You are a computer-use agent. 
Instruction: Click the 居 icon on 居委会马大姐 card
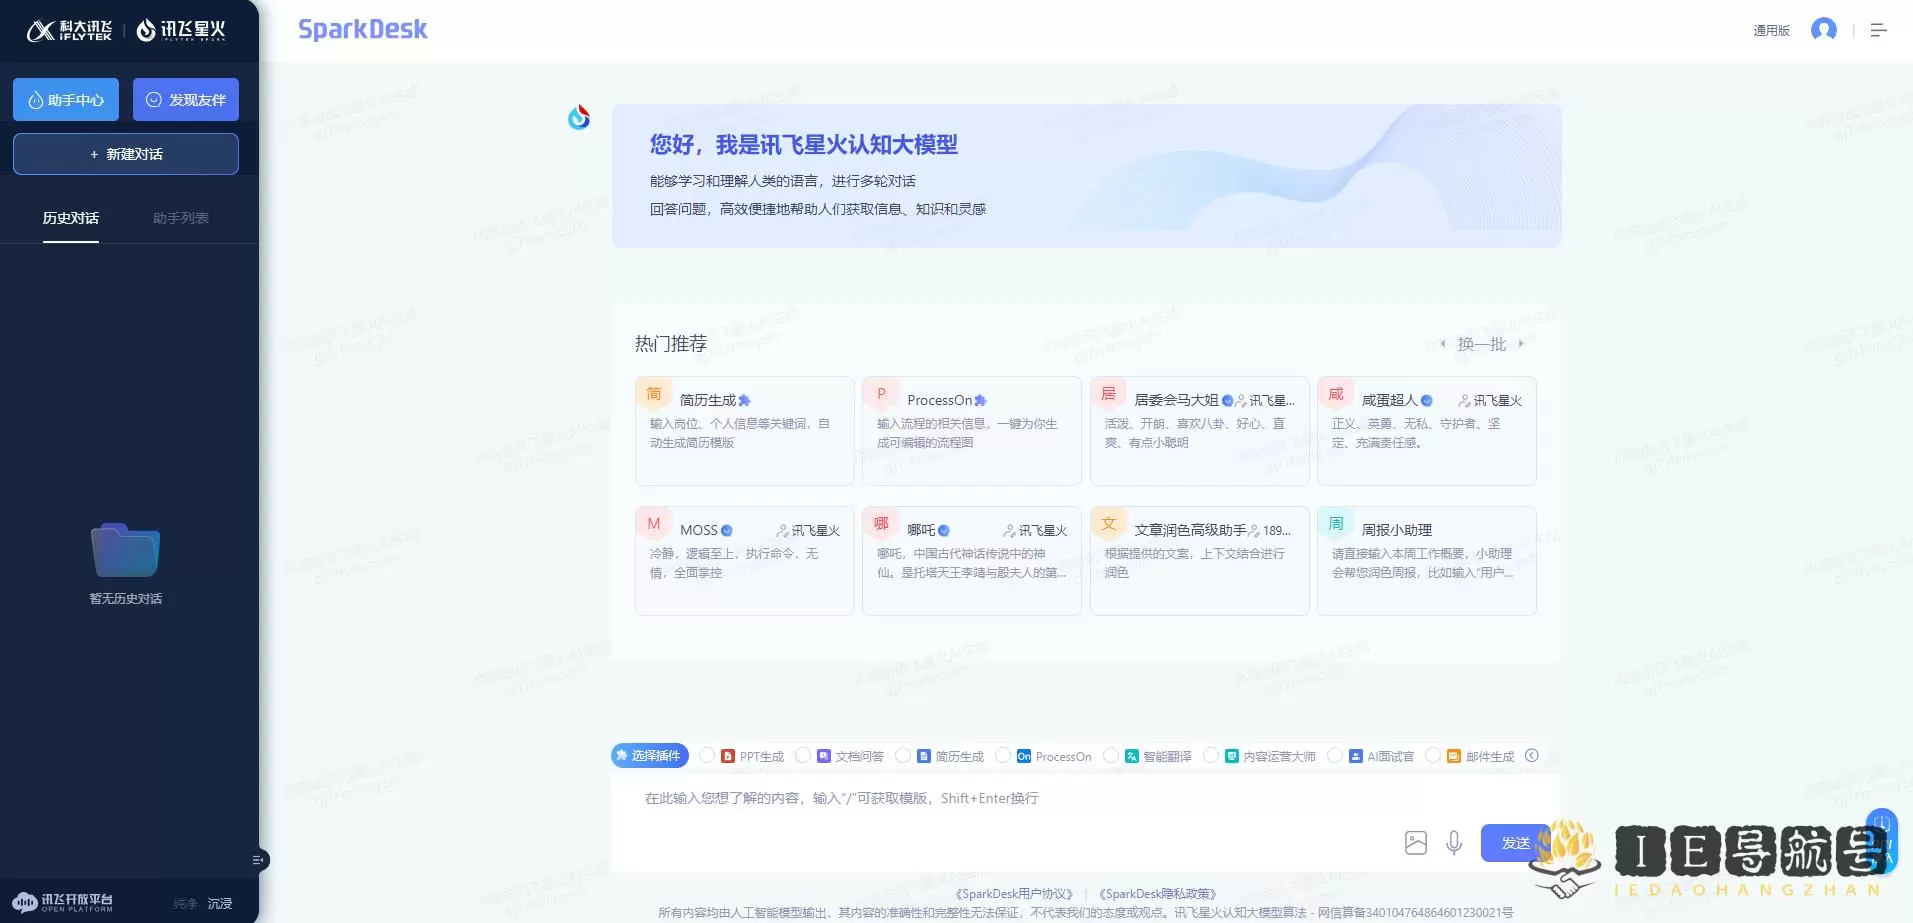point(1108,394)
